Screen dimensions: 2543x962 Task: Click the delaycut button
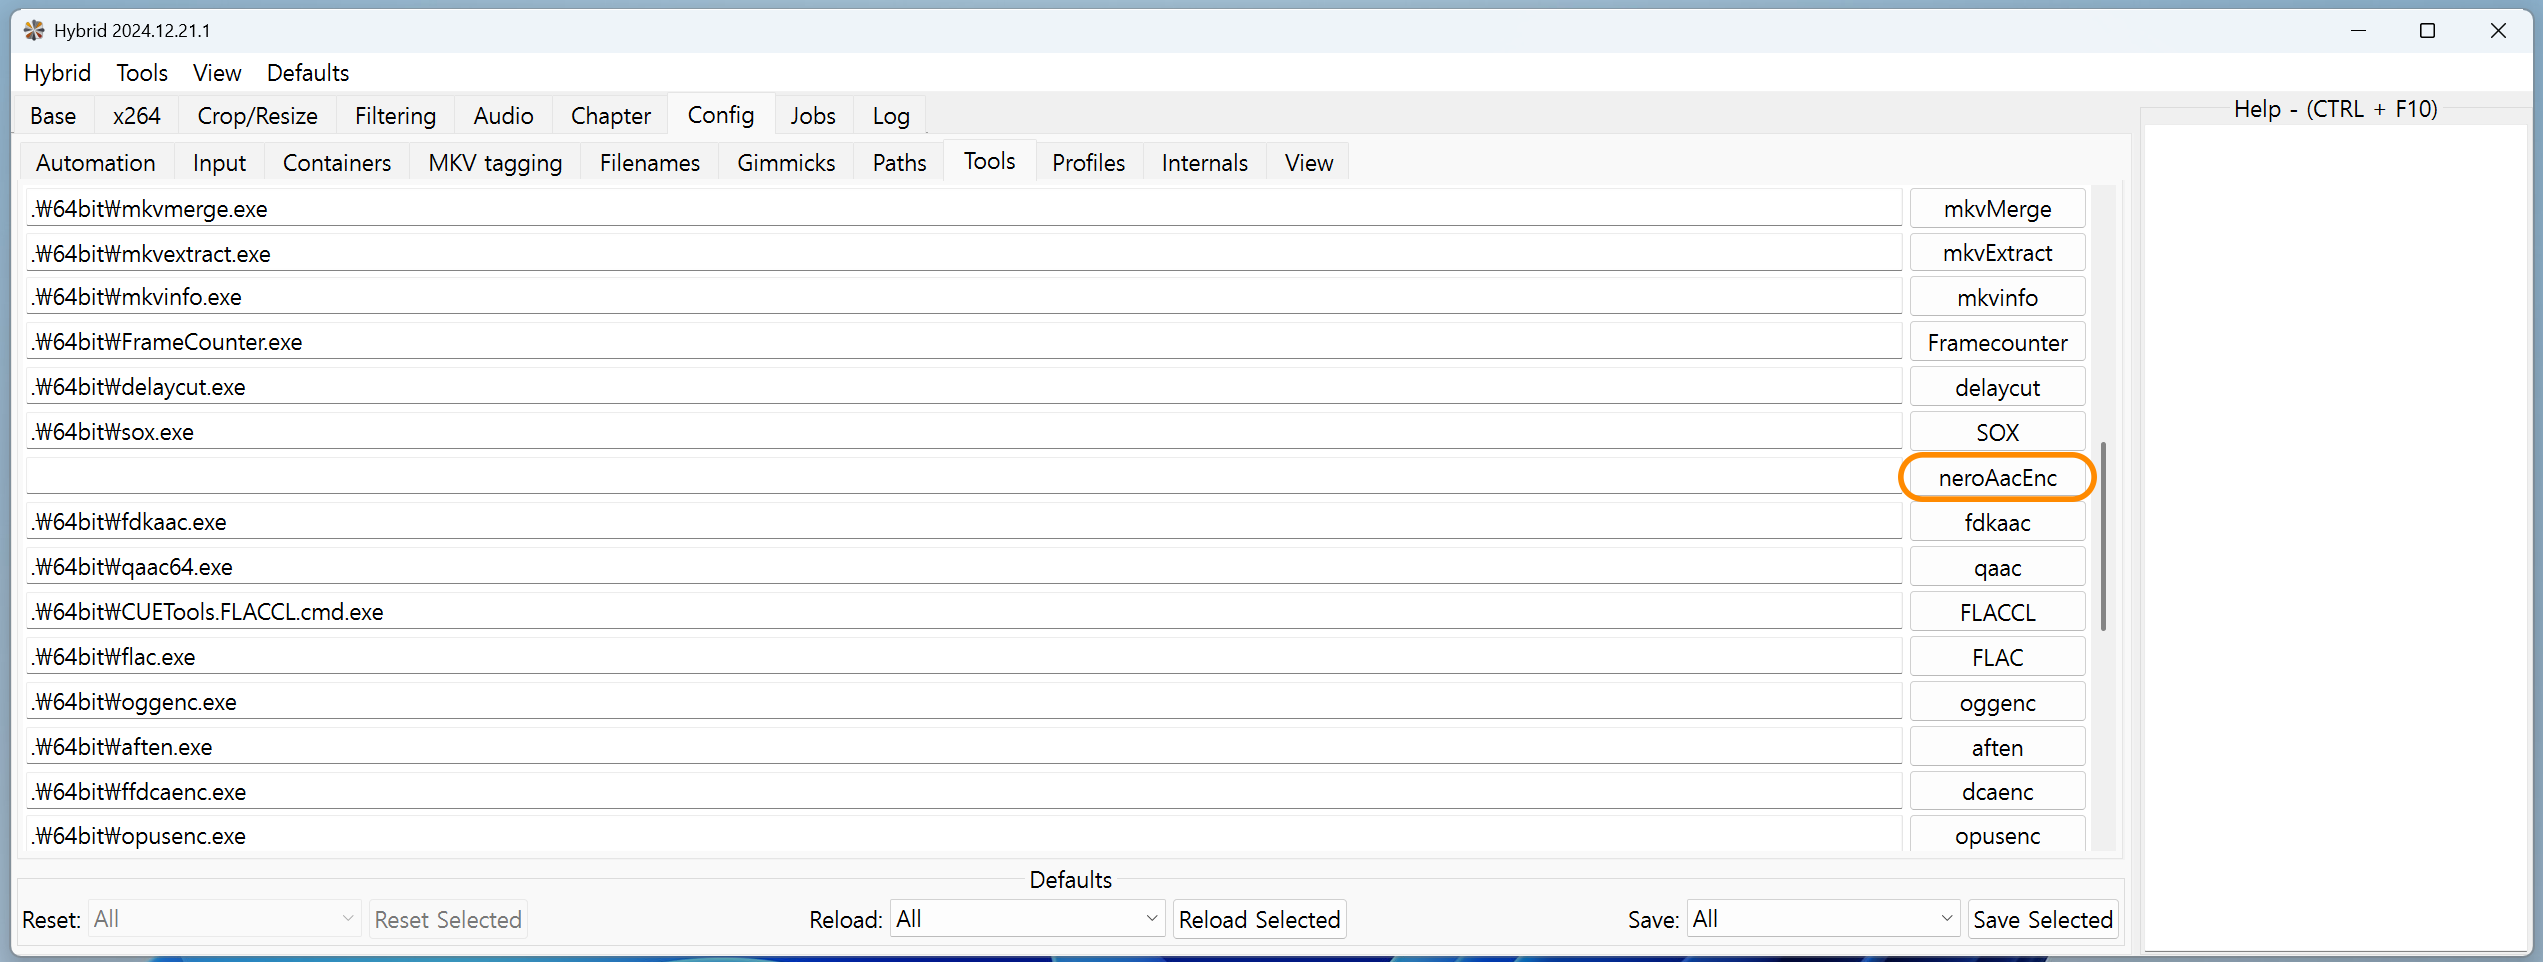tap(1997, 388)
